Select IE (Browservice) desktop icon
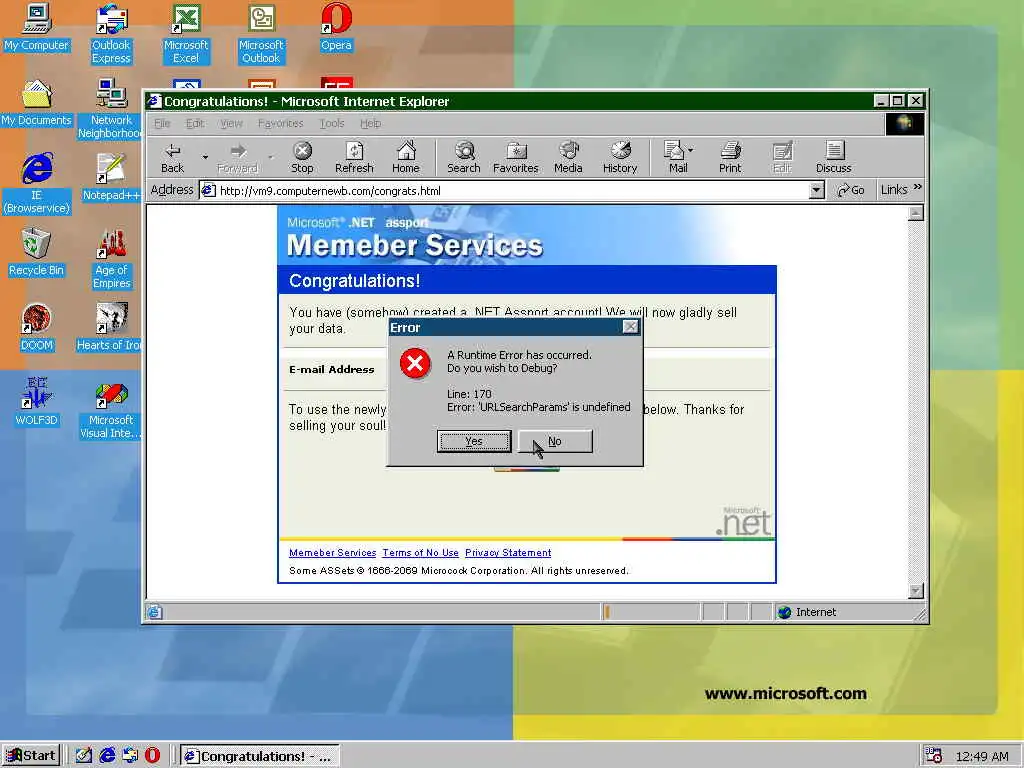The height and width of the screenshot is (768, 1024). (x=37, y=184)
